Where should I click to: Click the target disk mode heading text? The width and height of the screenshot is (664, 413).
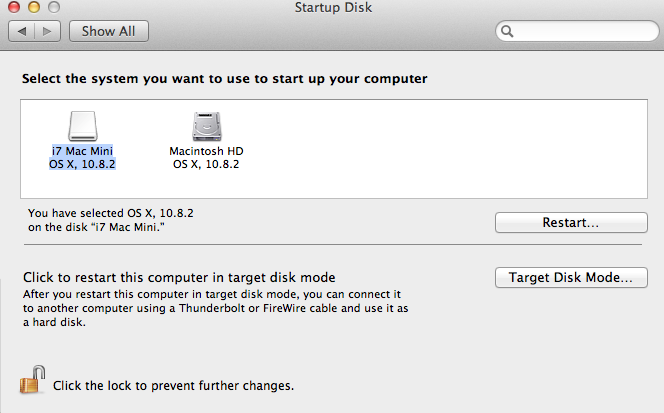[179, 277]
